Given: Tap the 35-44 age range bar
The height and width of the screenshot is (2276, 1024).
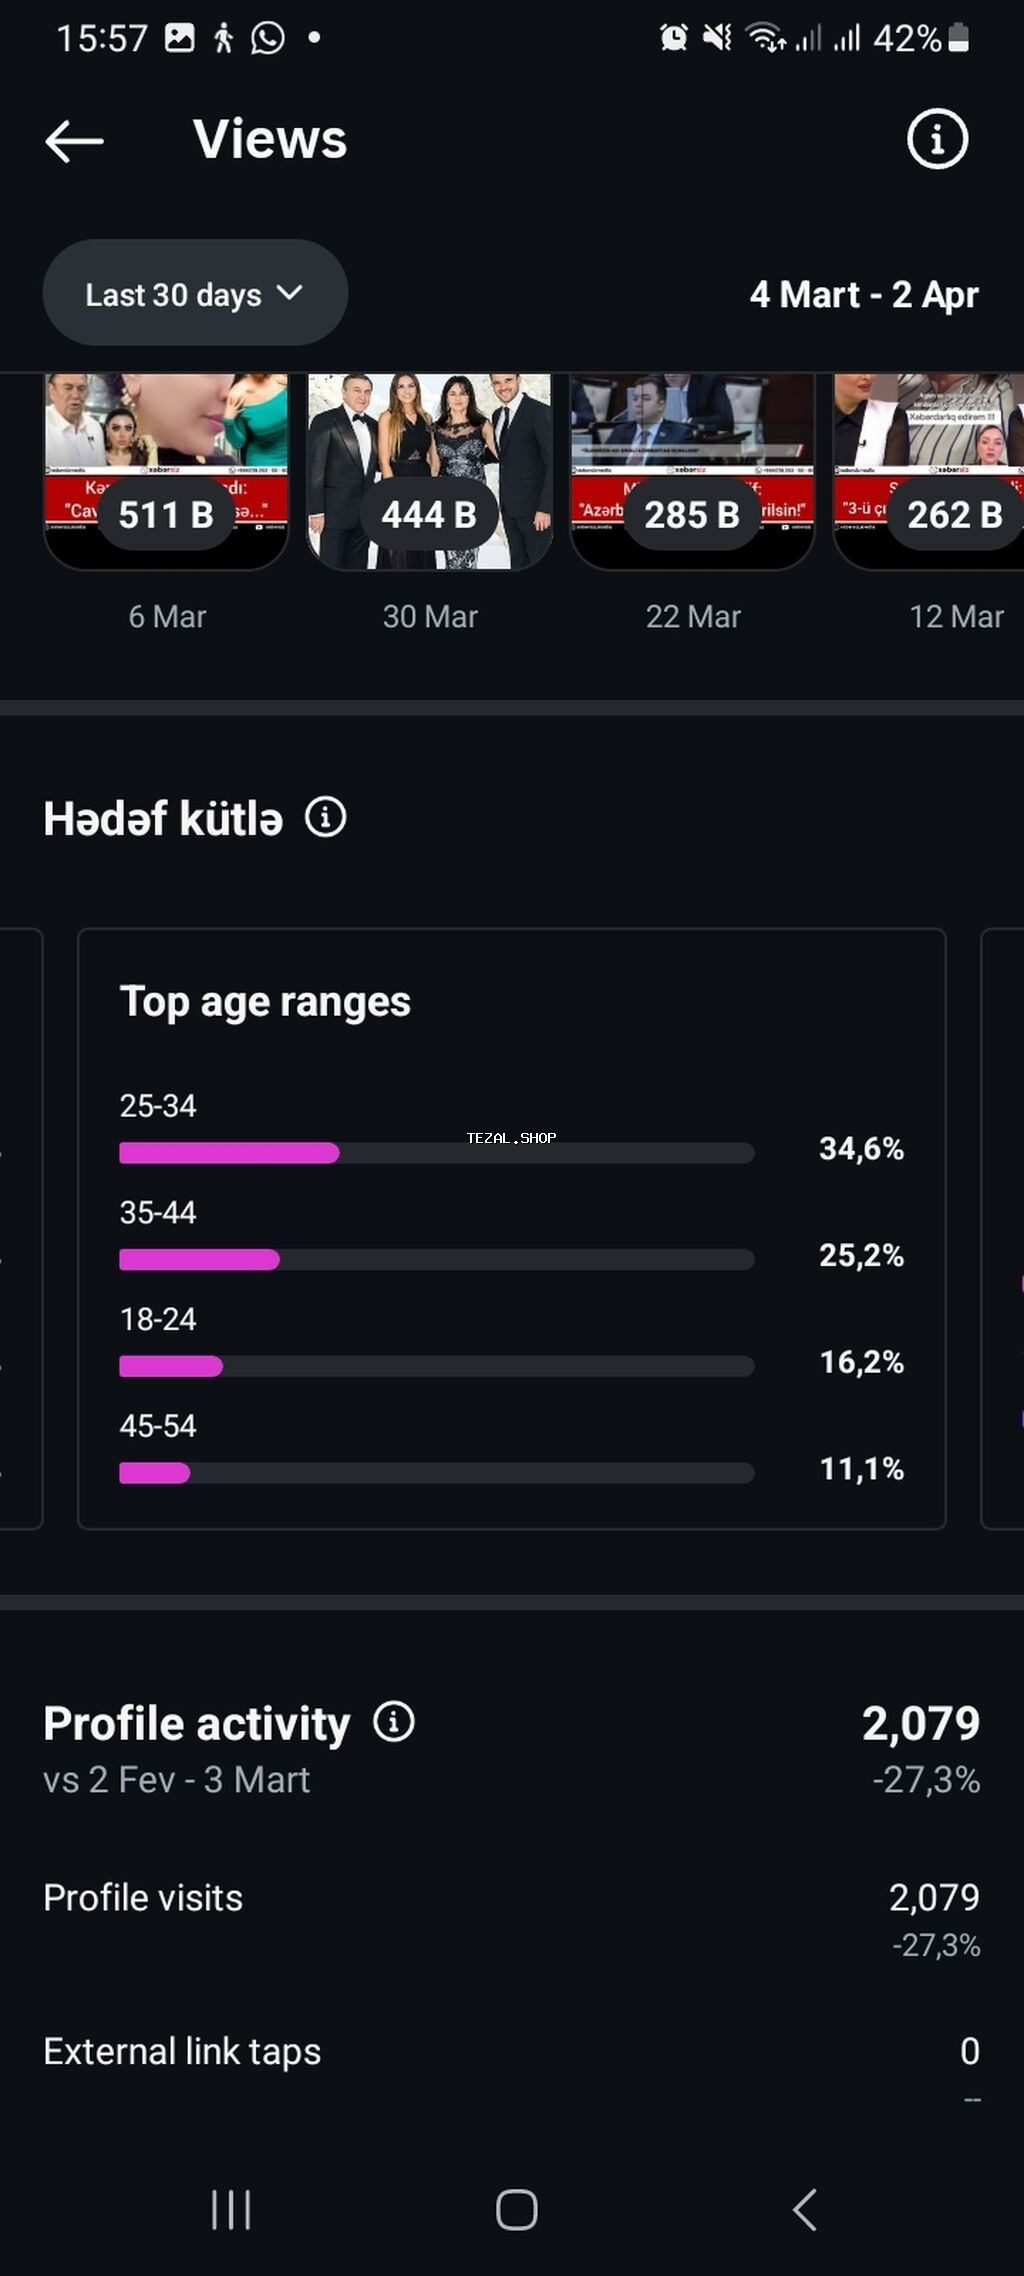Looking at the screenshot, I should click(x=436, y=1260).
